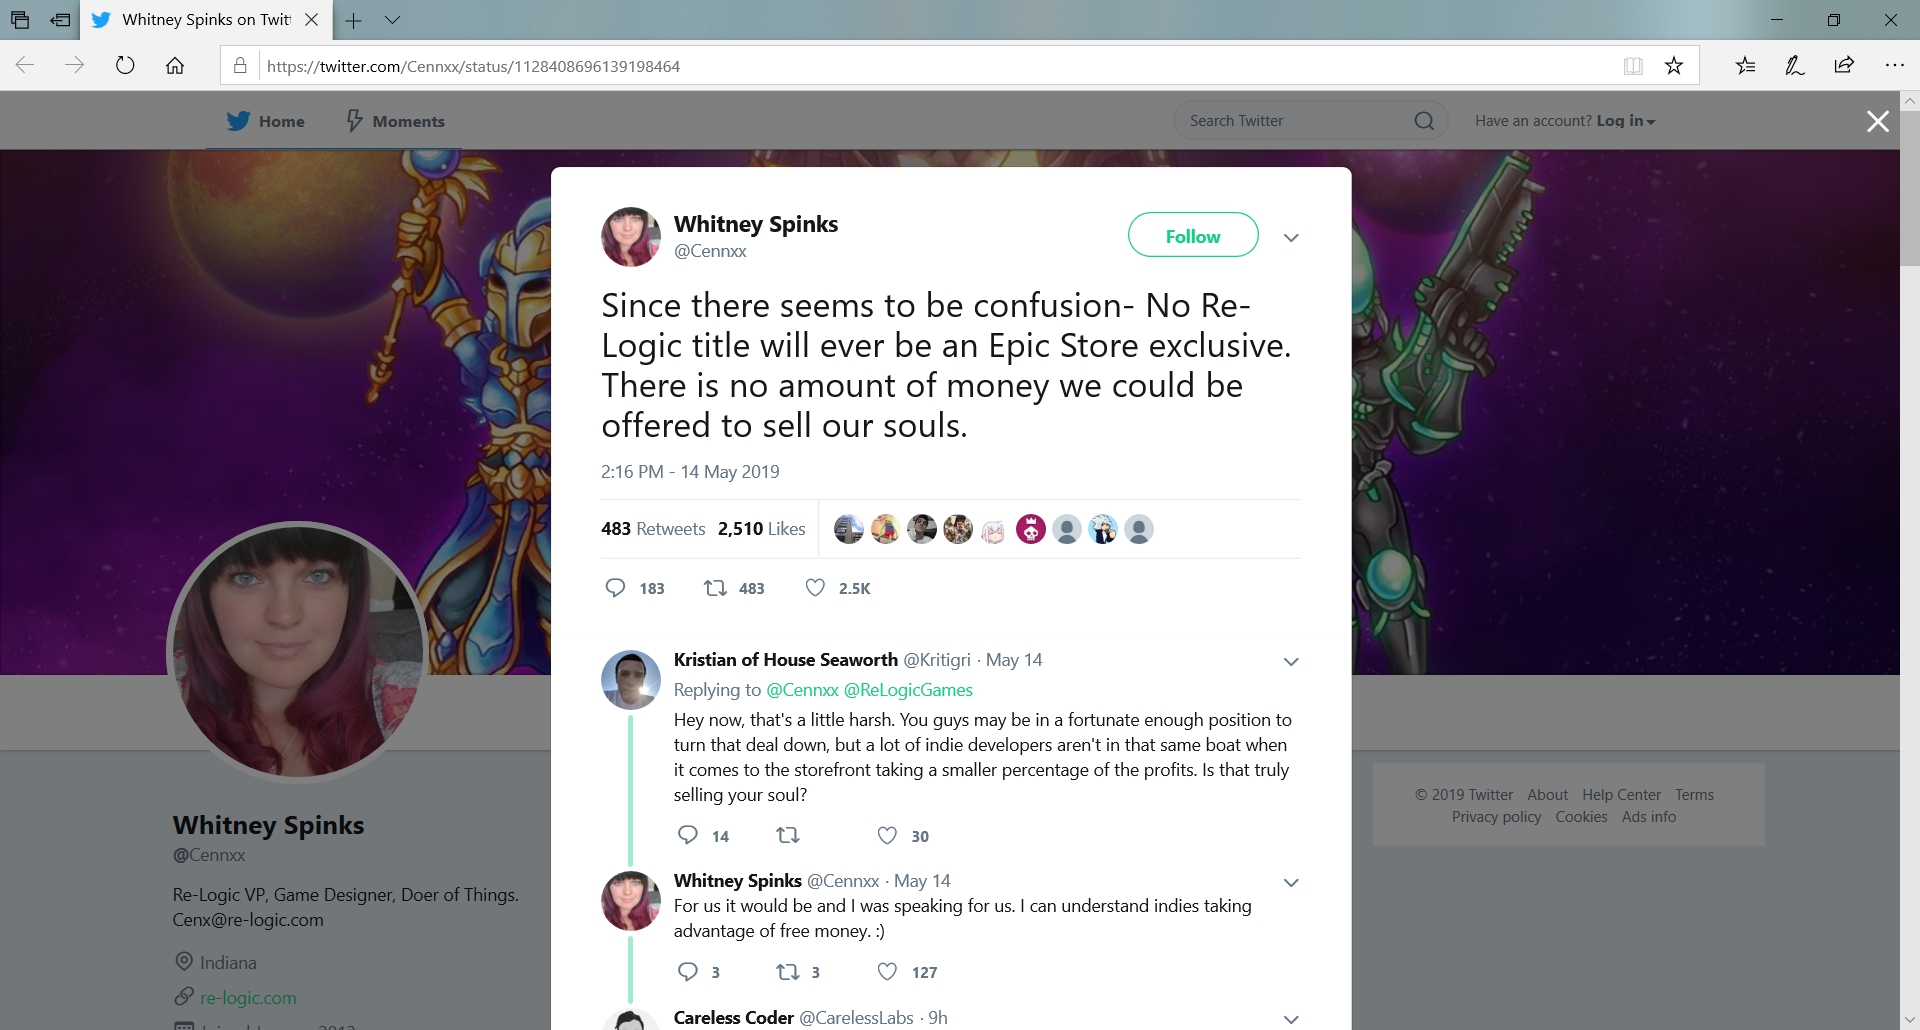
Task: Follow Whitney Spinks
Action: pos(1193,235)
